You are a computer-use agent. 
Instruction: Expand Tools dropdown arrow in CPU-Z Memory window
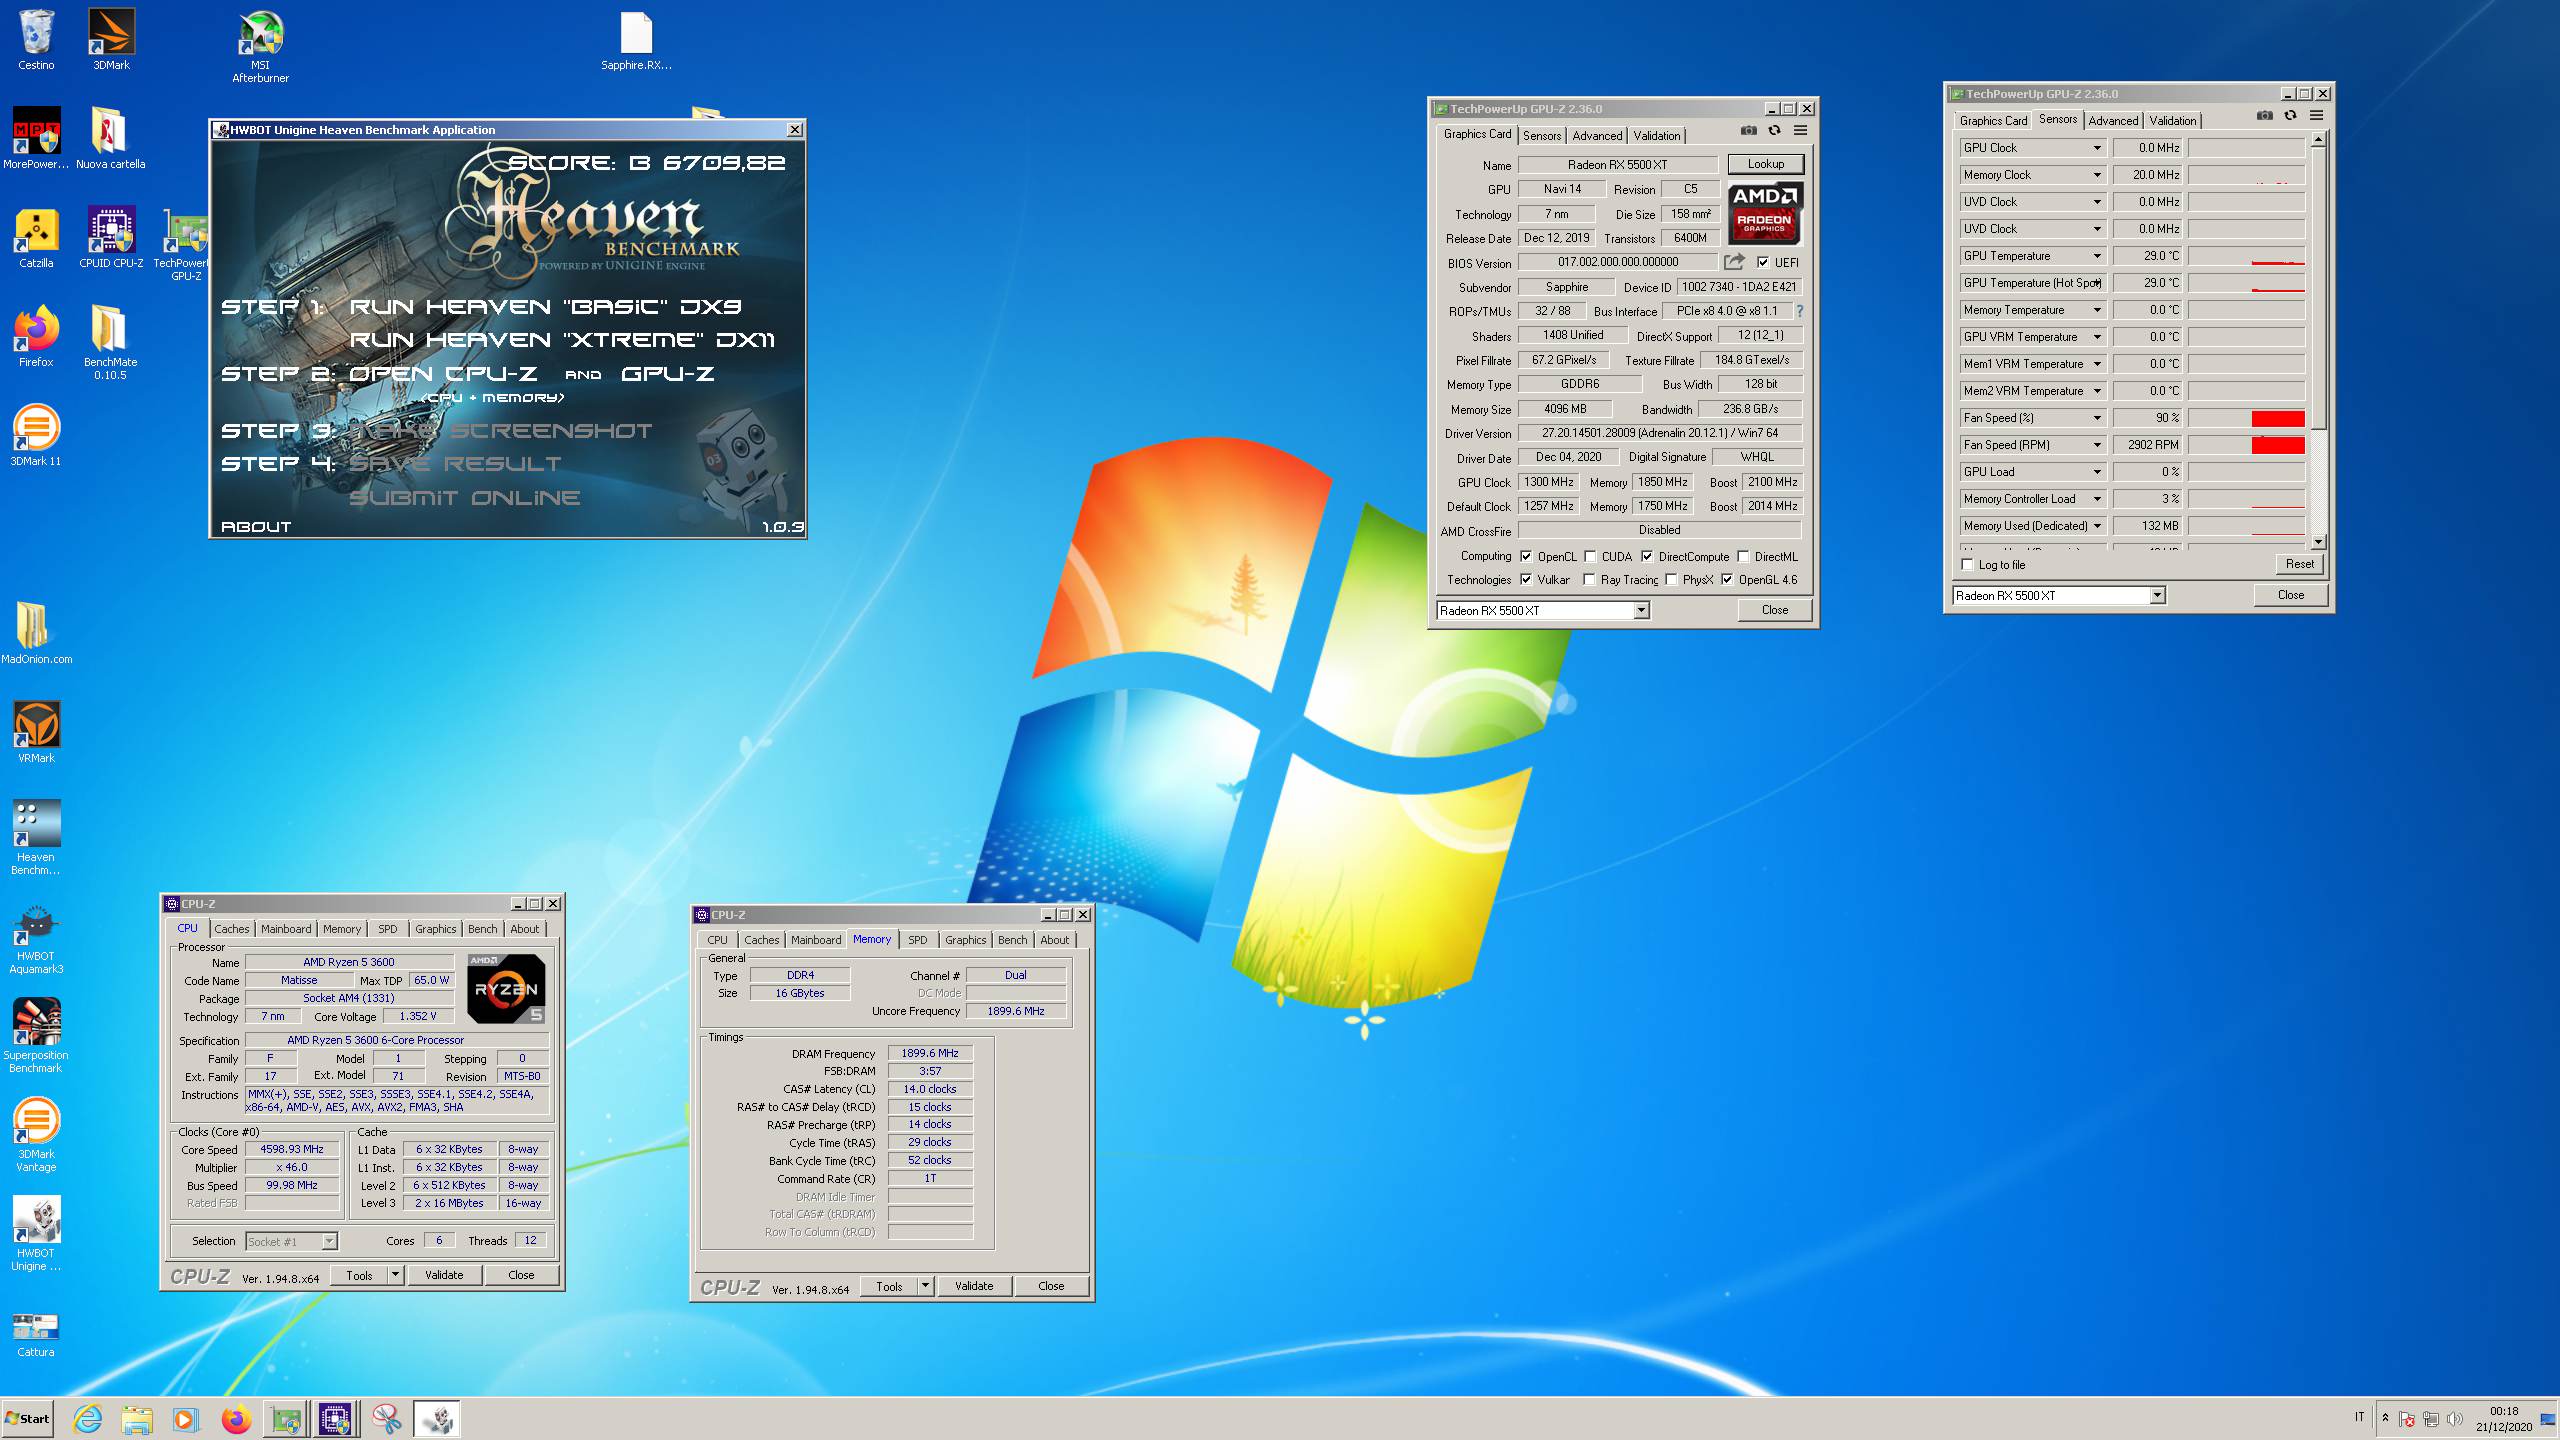[x=925, y=1285]
